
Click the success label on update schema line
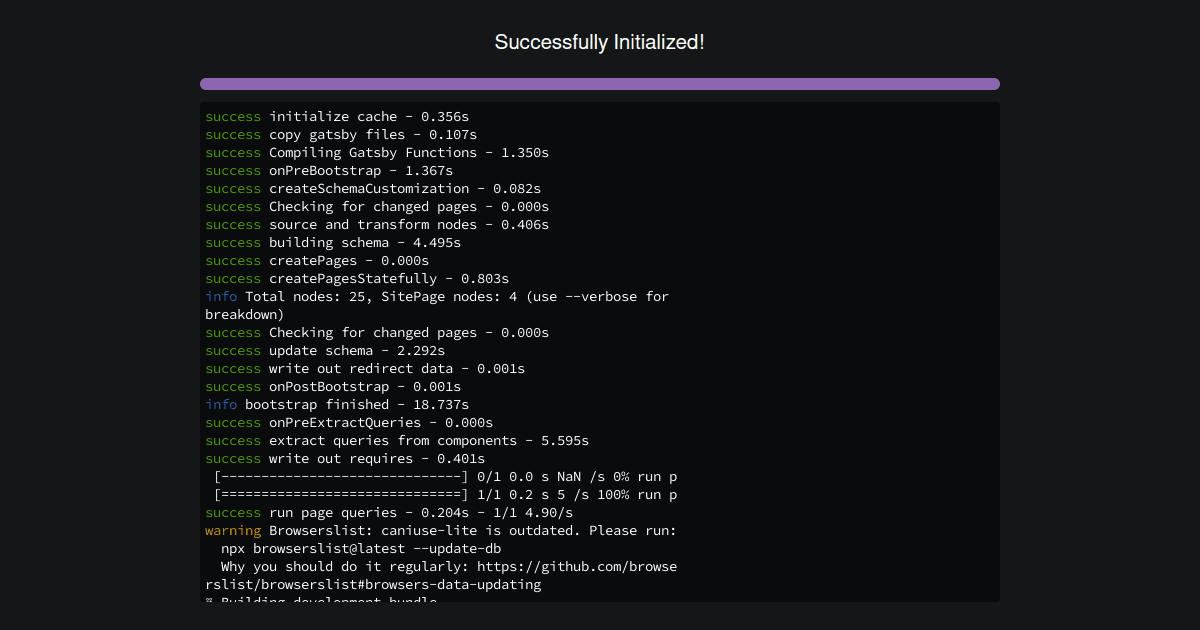(x=232, y=350)
